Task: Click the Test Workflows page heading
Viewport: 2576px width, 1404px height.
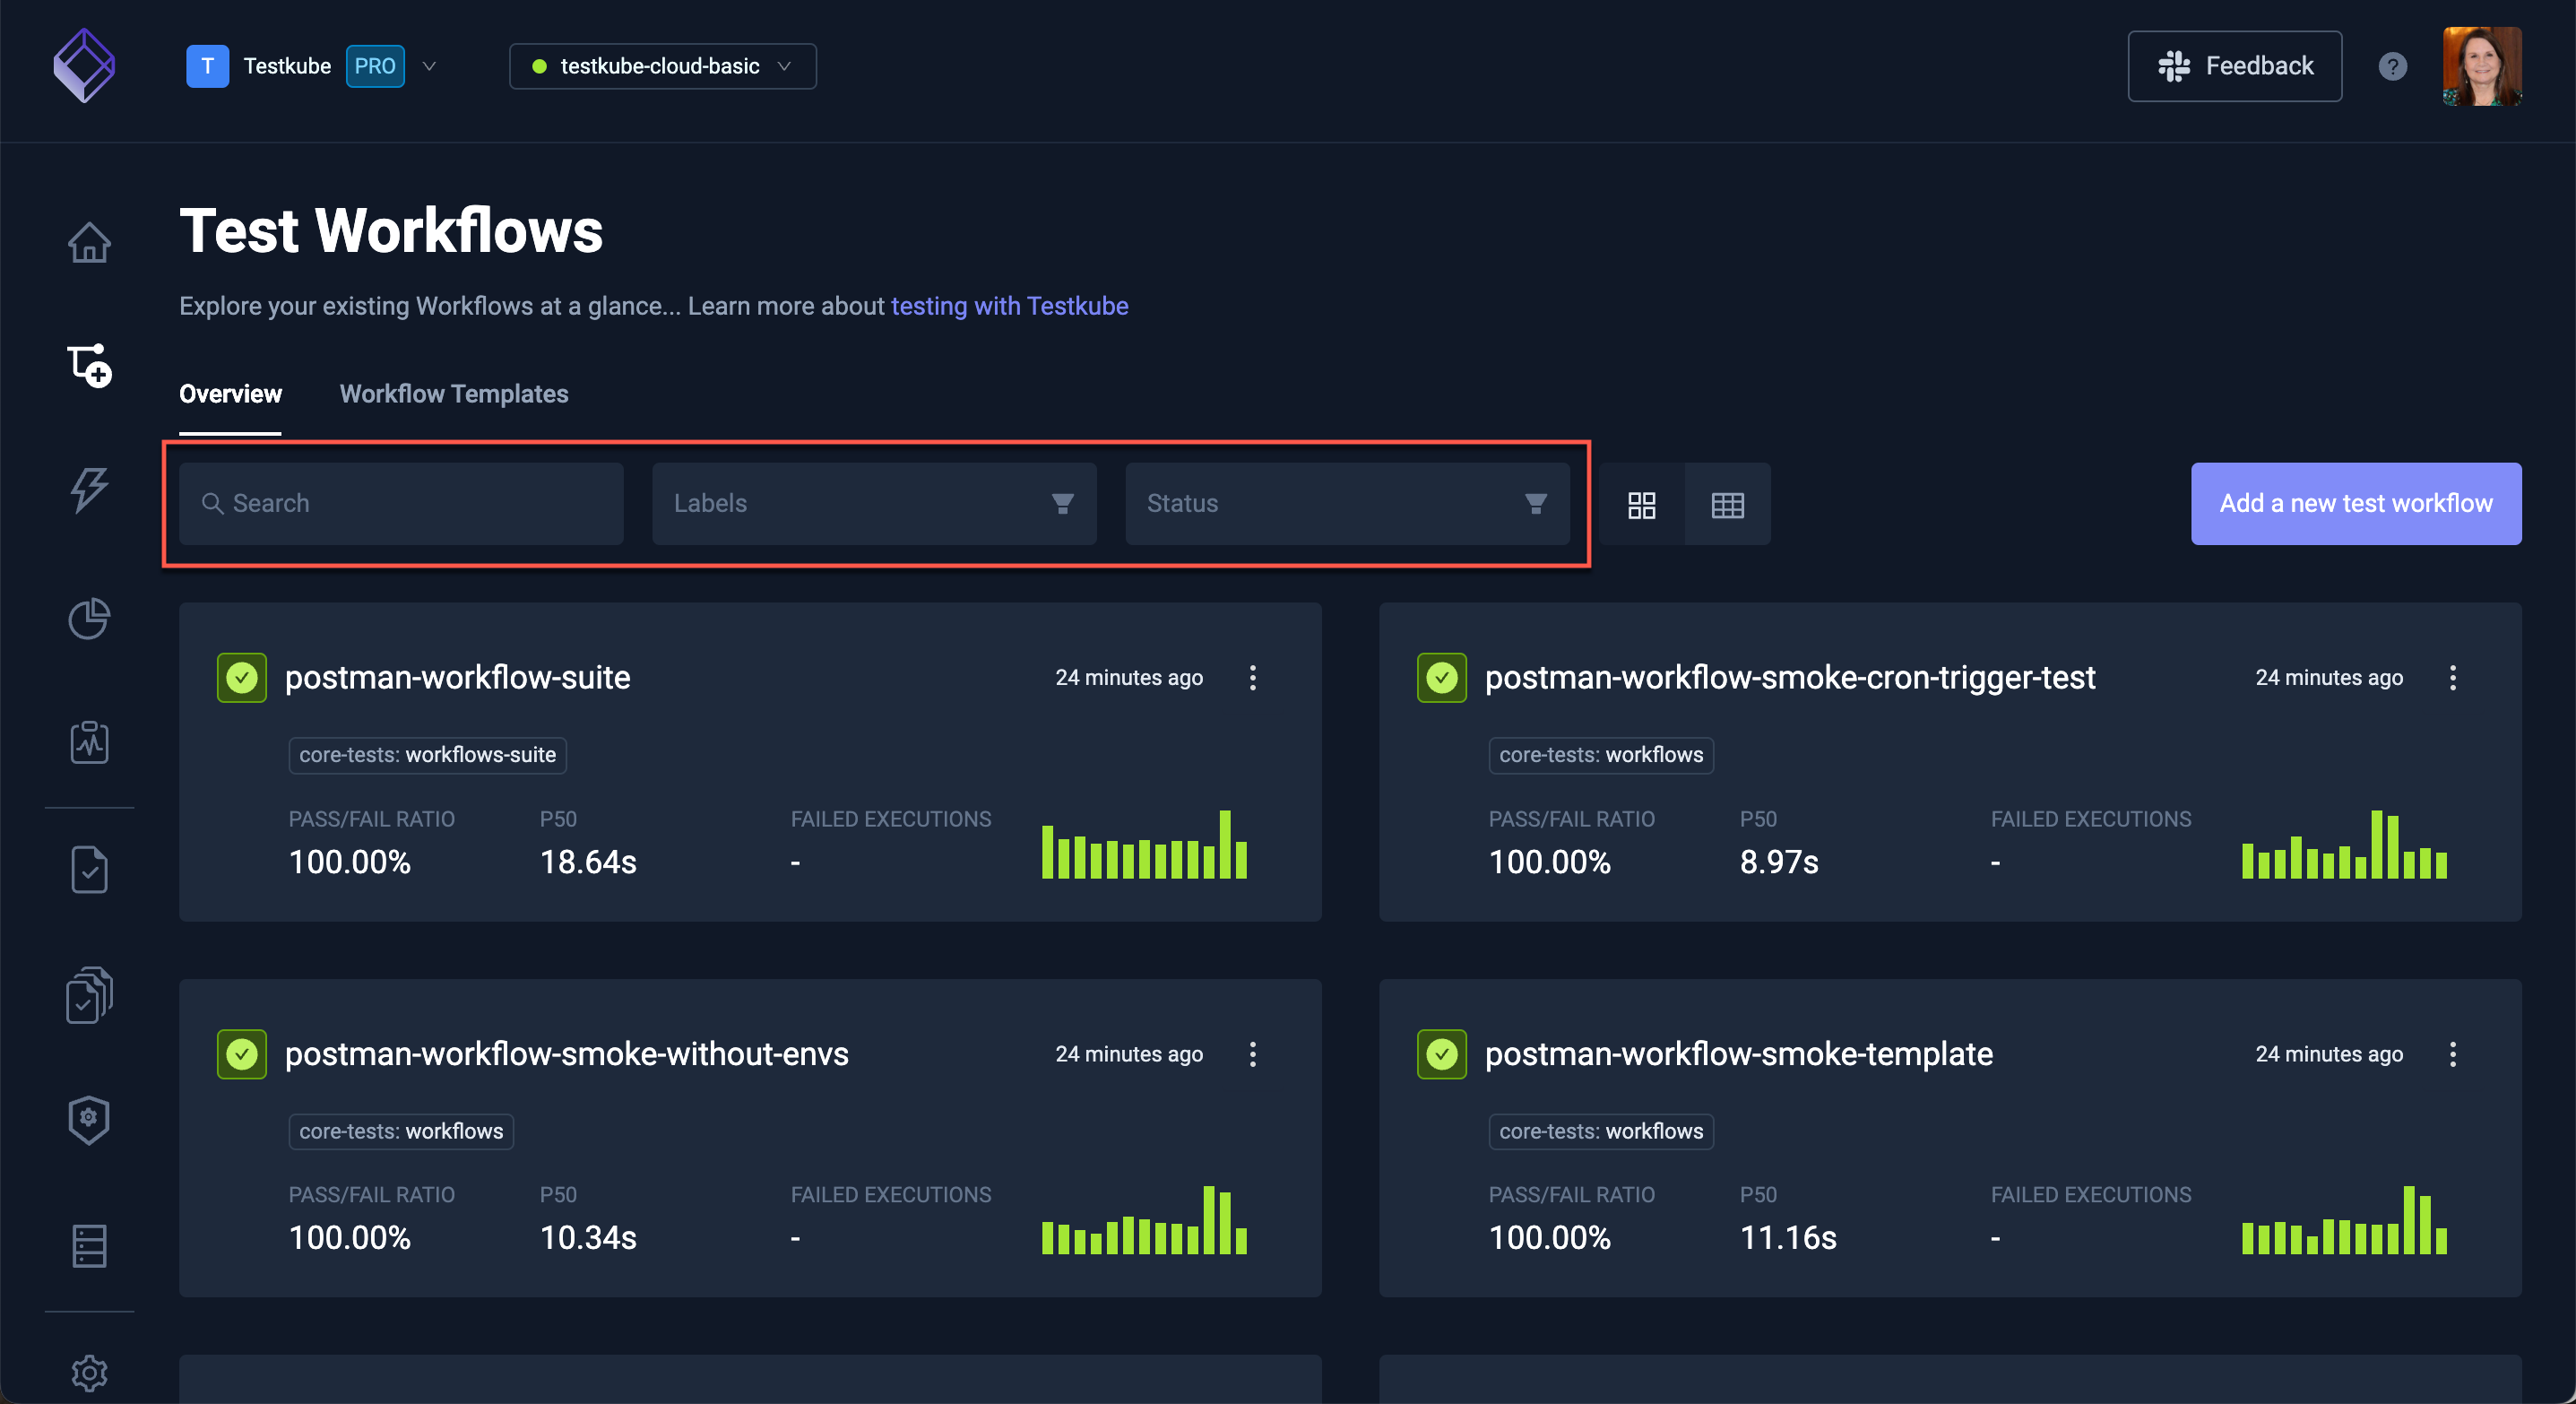Action: coord(391,231)
